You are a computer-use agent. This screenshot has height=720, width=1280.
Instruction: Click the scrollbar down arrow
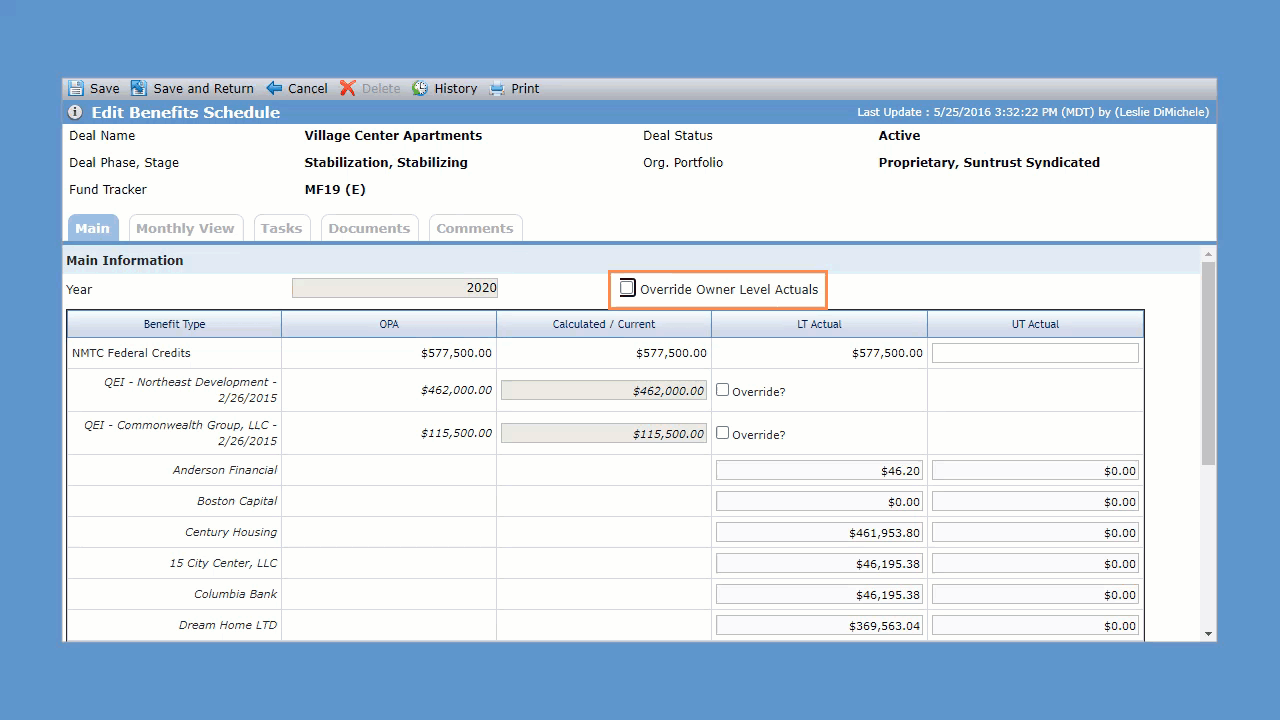[1208, 634]
